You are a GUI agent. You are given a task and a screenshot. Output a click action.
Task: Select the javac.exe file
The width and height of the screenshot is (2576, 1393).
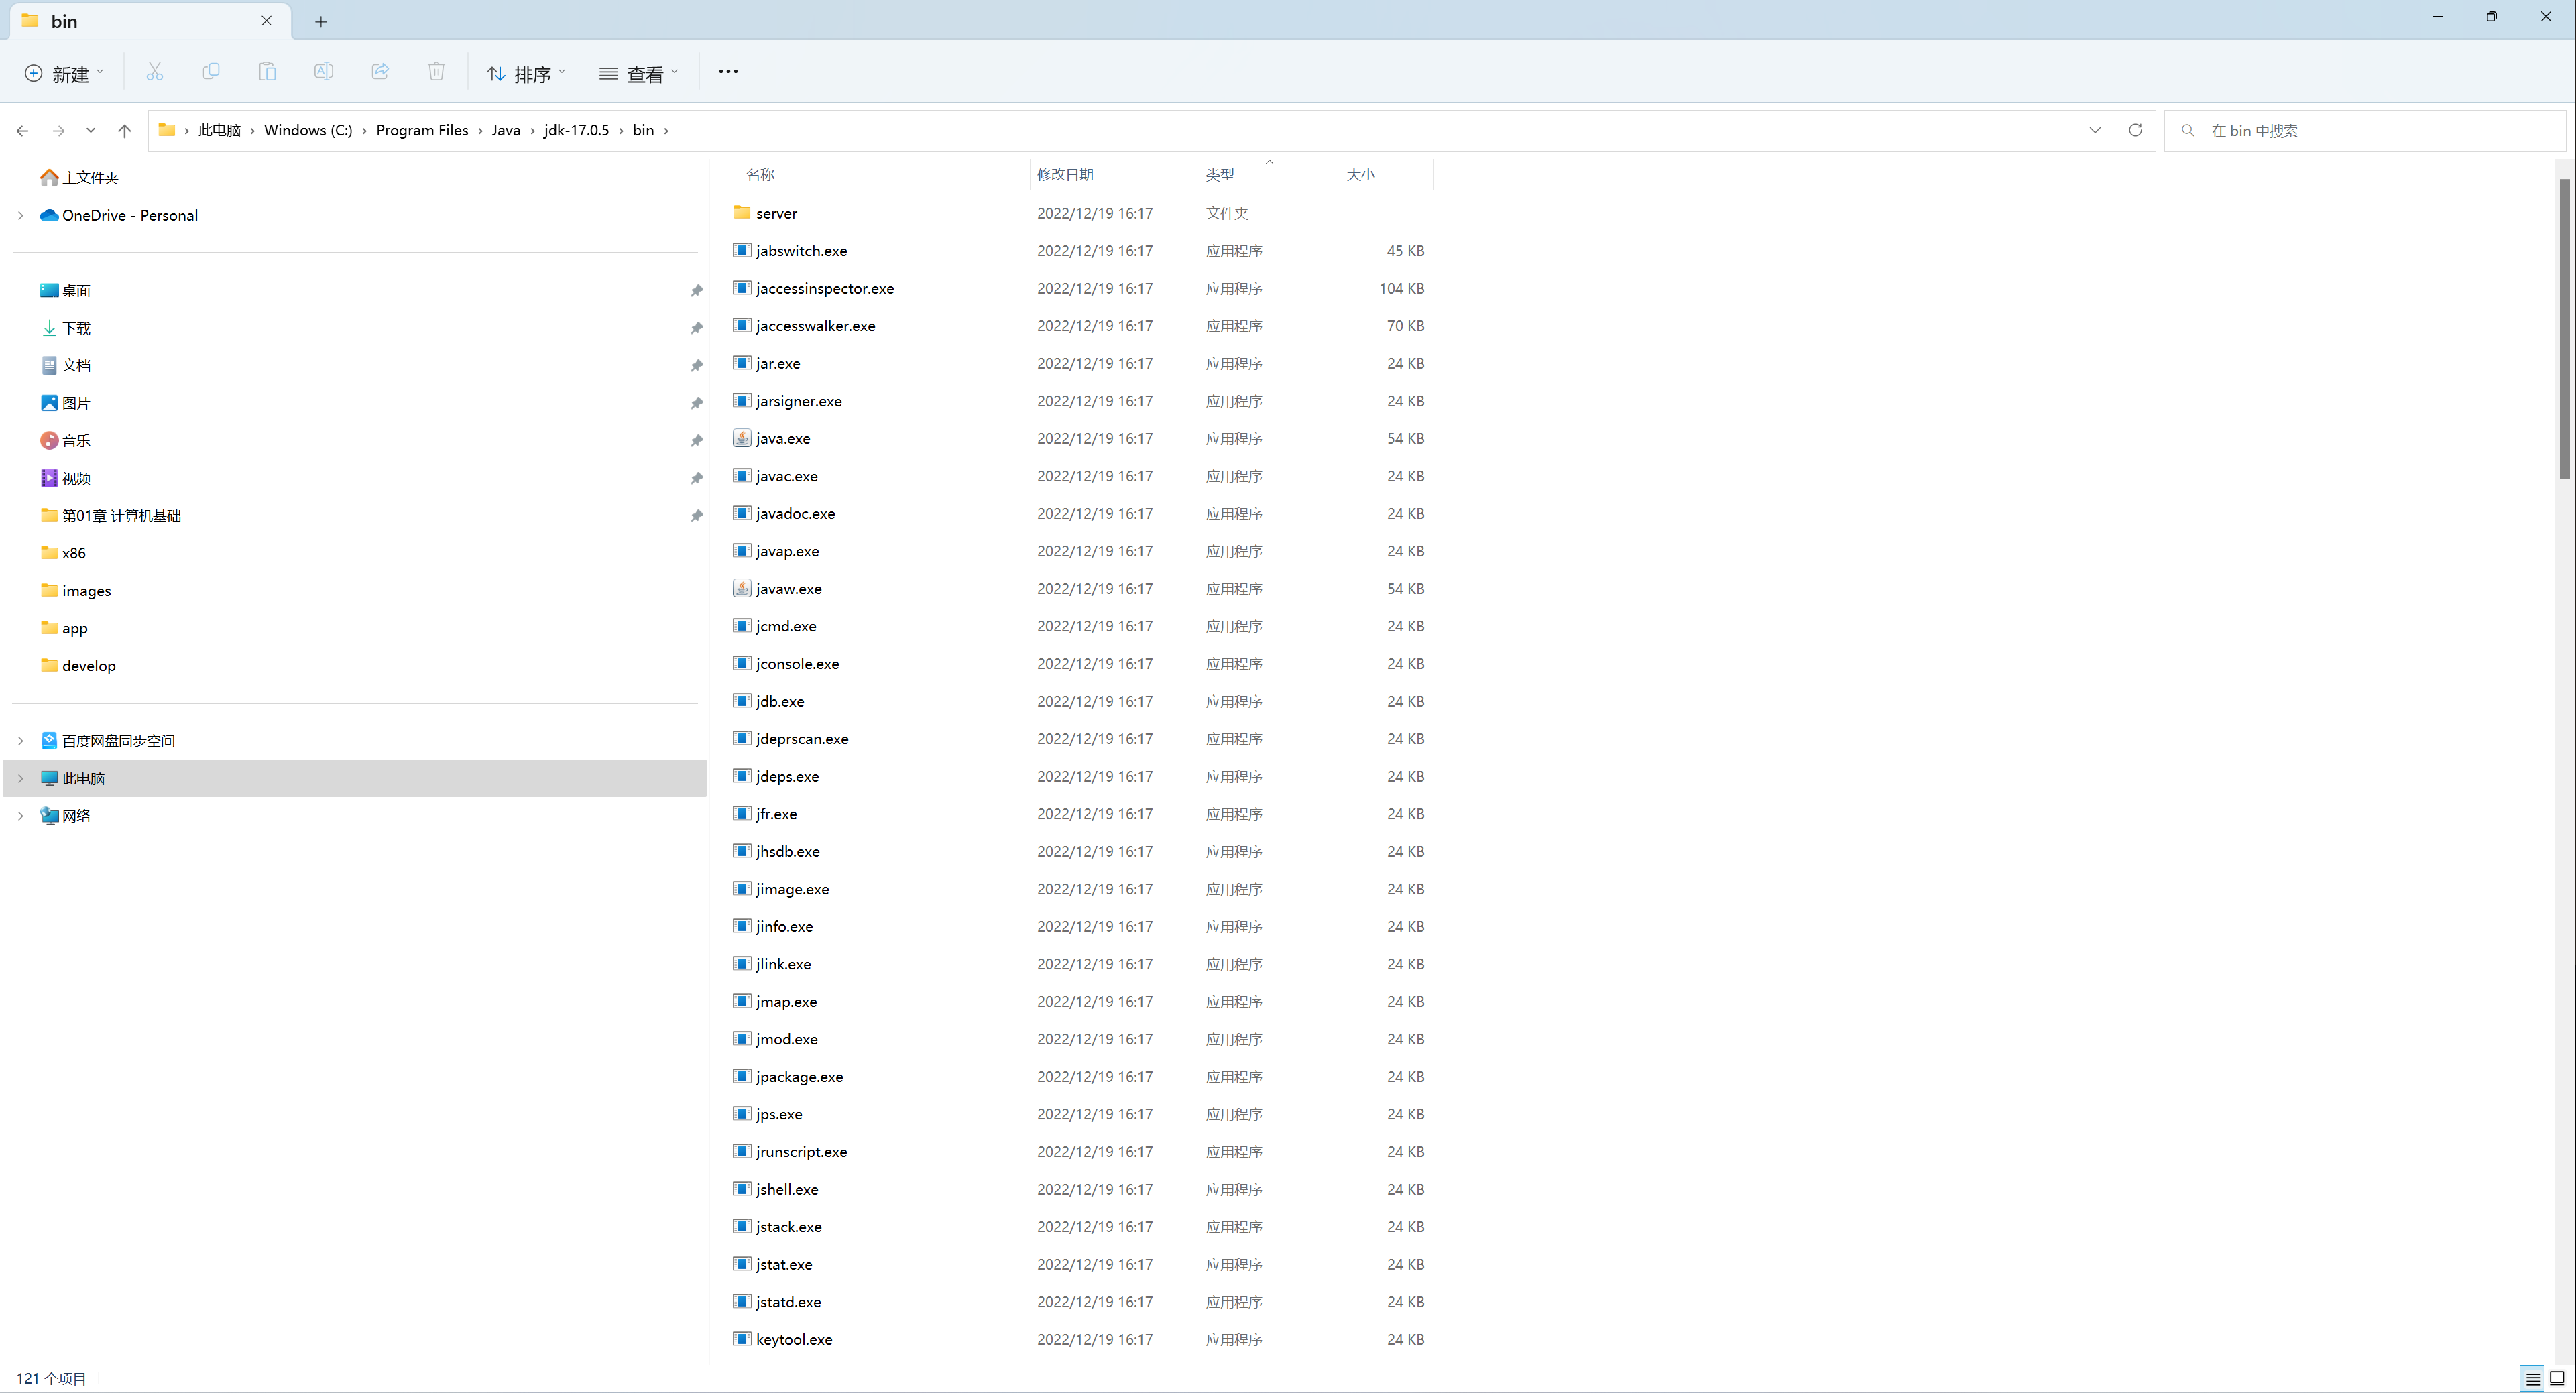pos(787,476)
